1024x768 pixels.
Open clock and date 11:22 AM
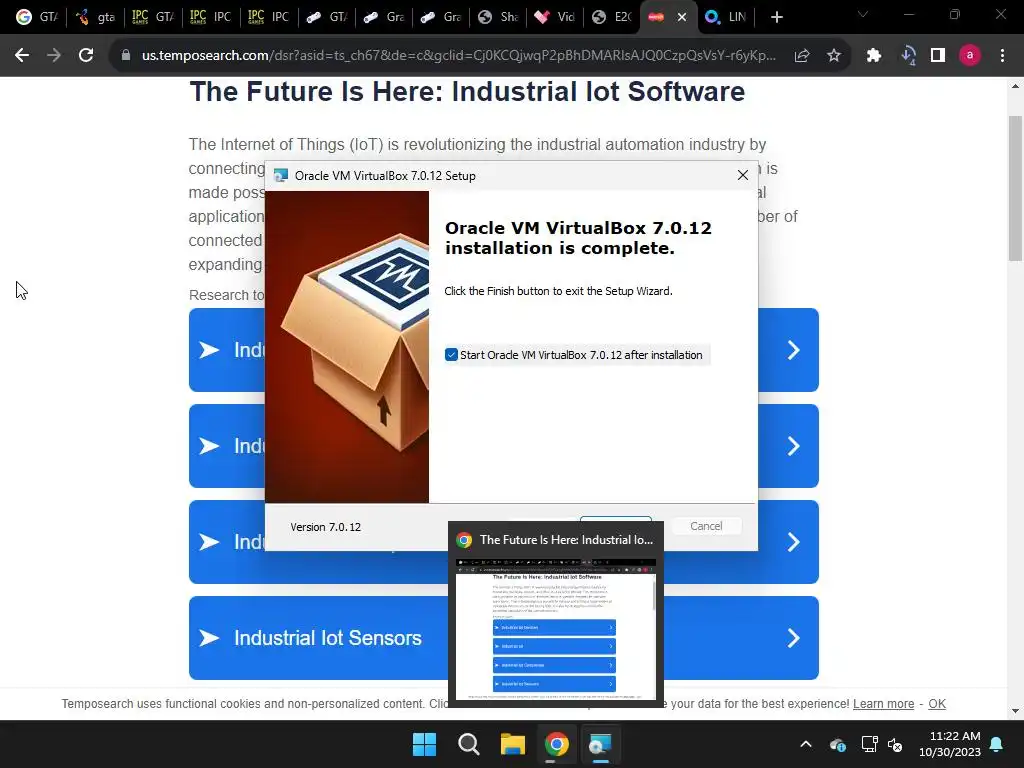coord(950,744)
